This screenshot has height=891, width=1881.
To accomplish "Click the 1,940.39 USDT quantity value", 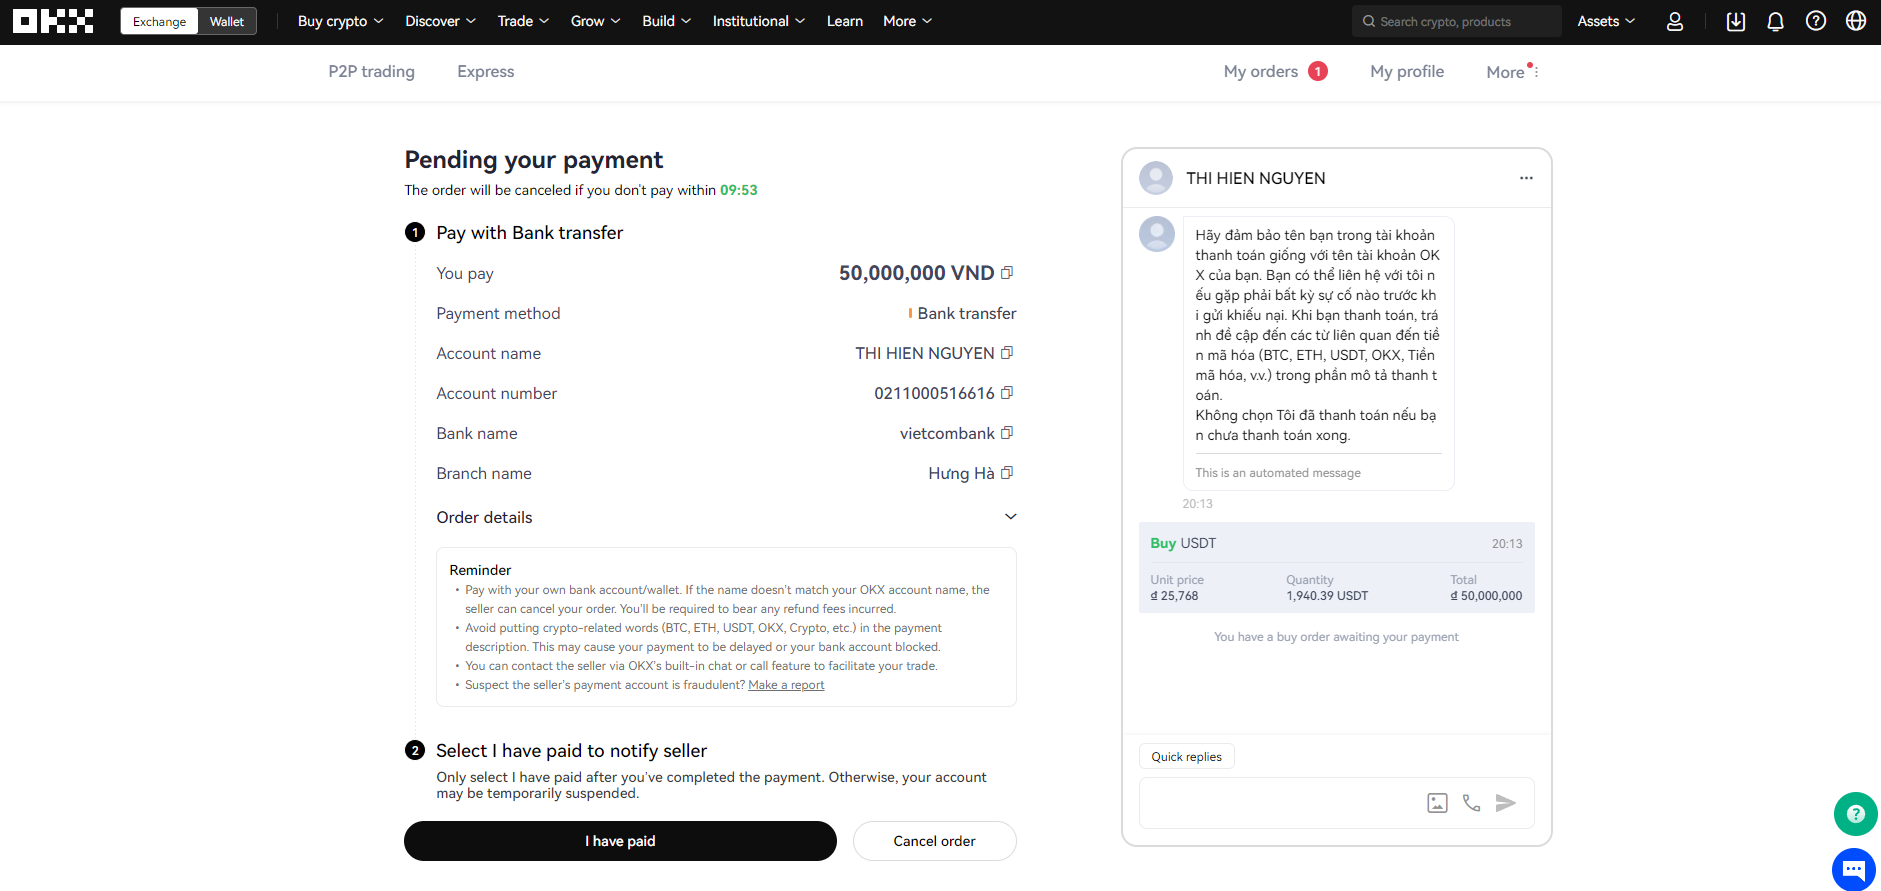I will [x=1327, y=596].
